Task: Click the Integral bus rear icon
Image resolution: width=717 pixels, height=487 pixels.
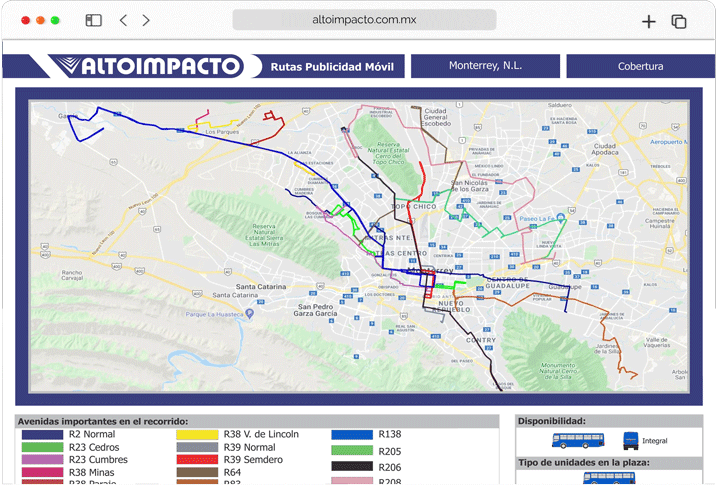Action: (x=631, y=441)
